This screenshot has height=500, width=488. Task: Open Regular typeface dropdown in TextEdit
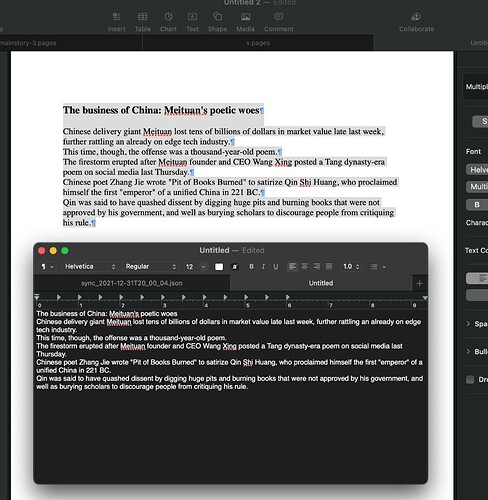[150, 267]
